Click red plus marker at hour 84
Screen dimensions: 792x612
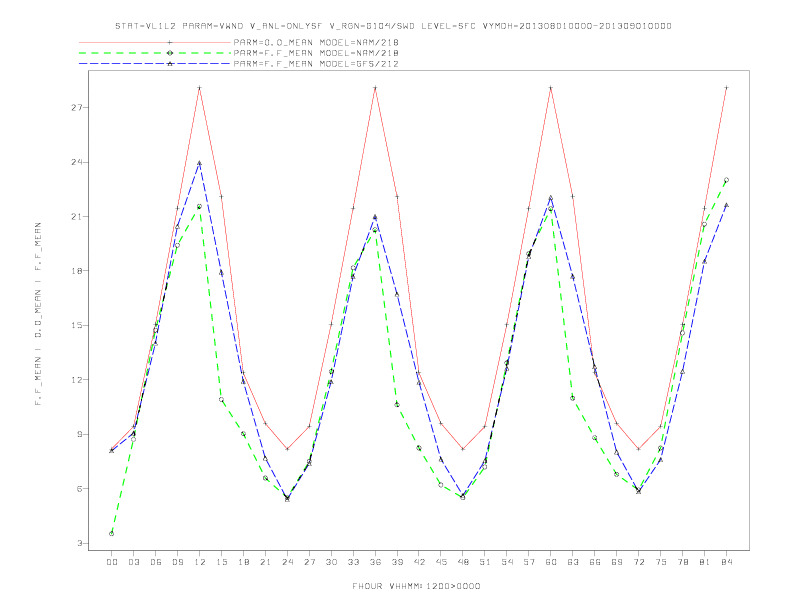click(726, 88)
